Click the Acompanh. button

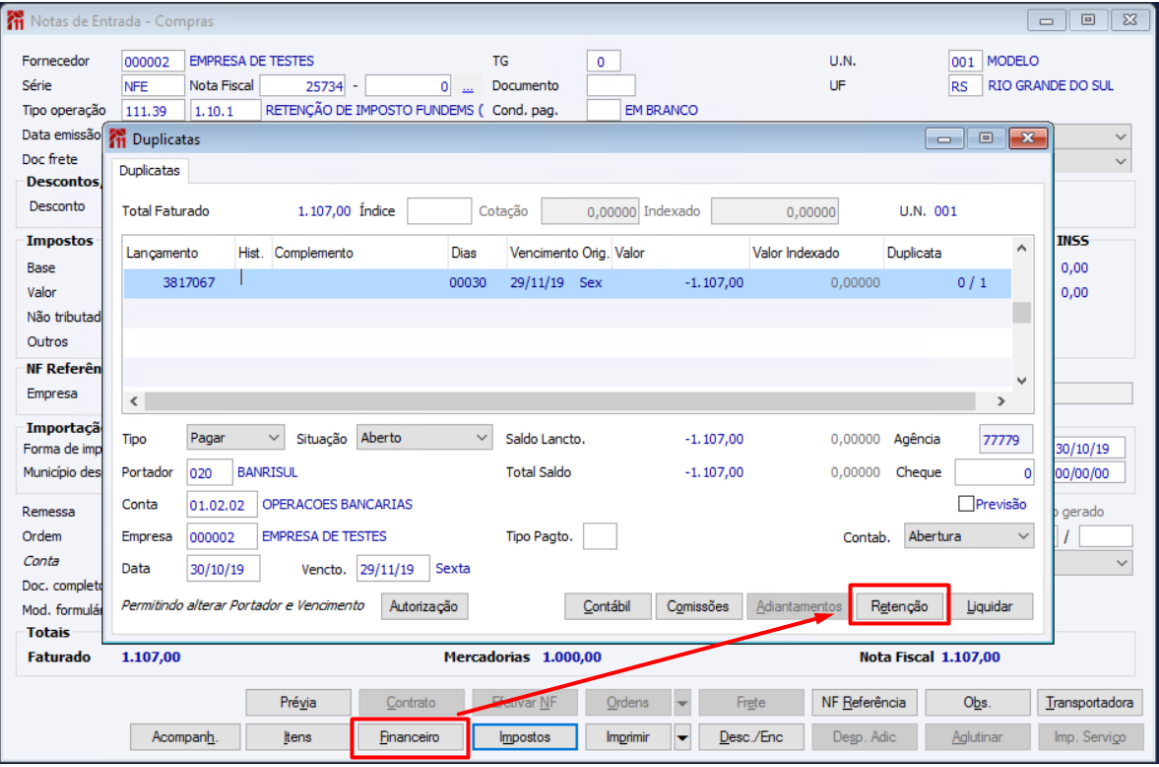[185, 737]
